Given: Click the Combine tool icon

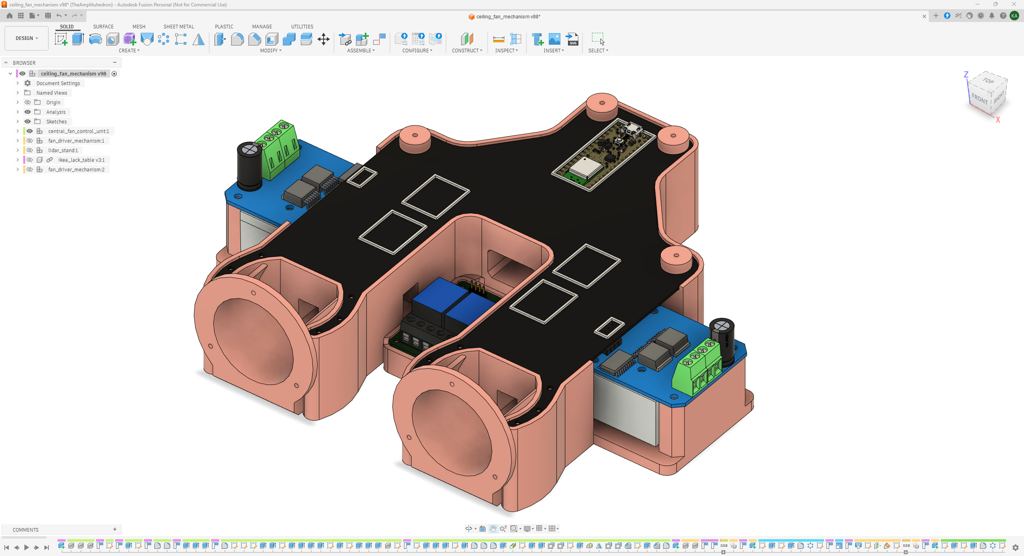Looking at the screenshot, I should tap(289, 39).
